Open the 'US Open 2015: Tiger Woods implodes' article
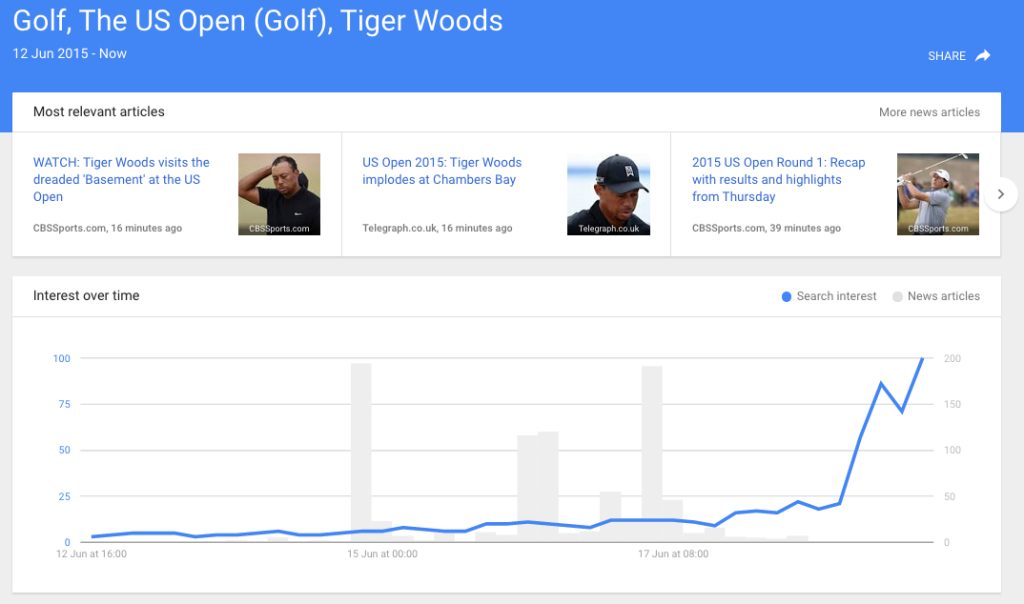The width and height of the screenshot is (1024, 604). 441,170
